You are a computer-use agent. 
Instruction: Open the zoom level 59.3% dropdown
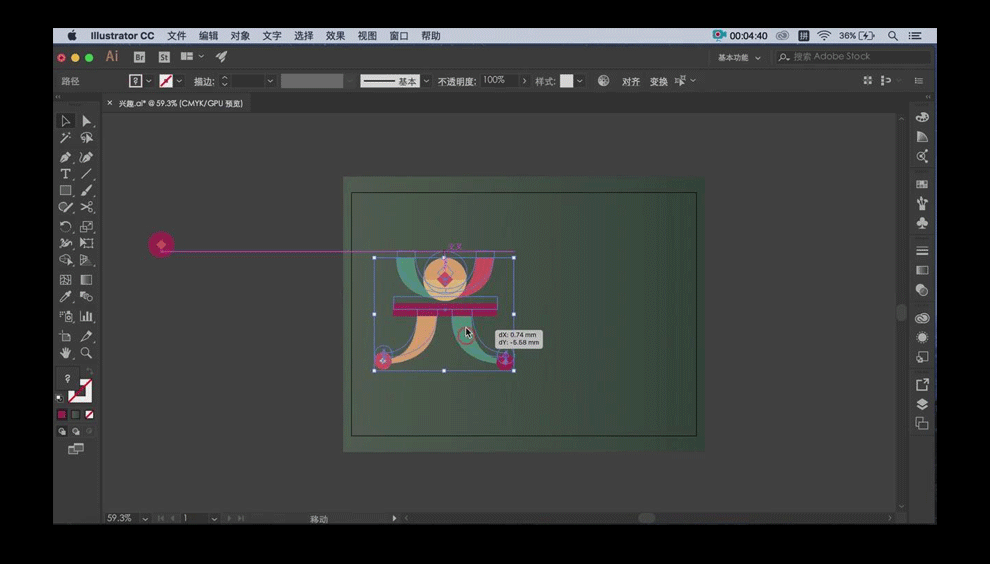[146, 519]
